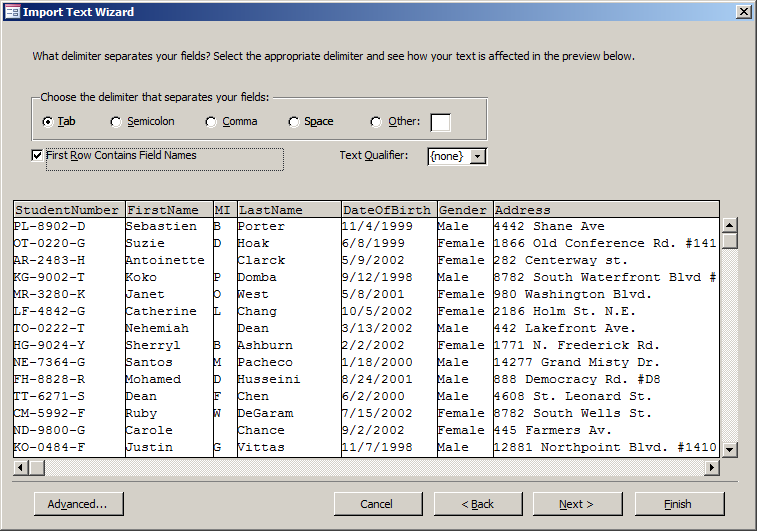Click date of birth 7/15/2002
757x531 pixels.
(x=377, y=413)
